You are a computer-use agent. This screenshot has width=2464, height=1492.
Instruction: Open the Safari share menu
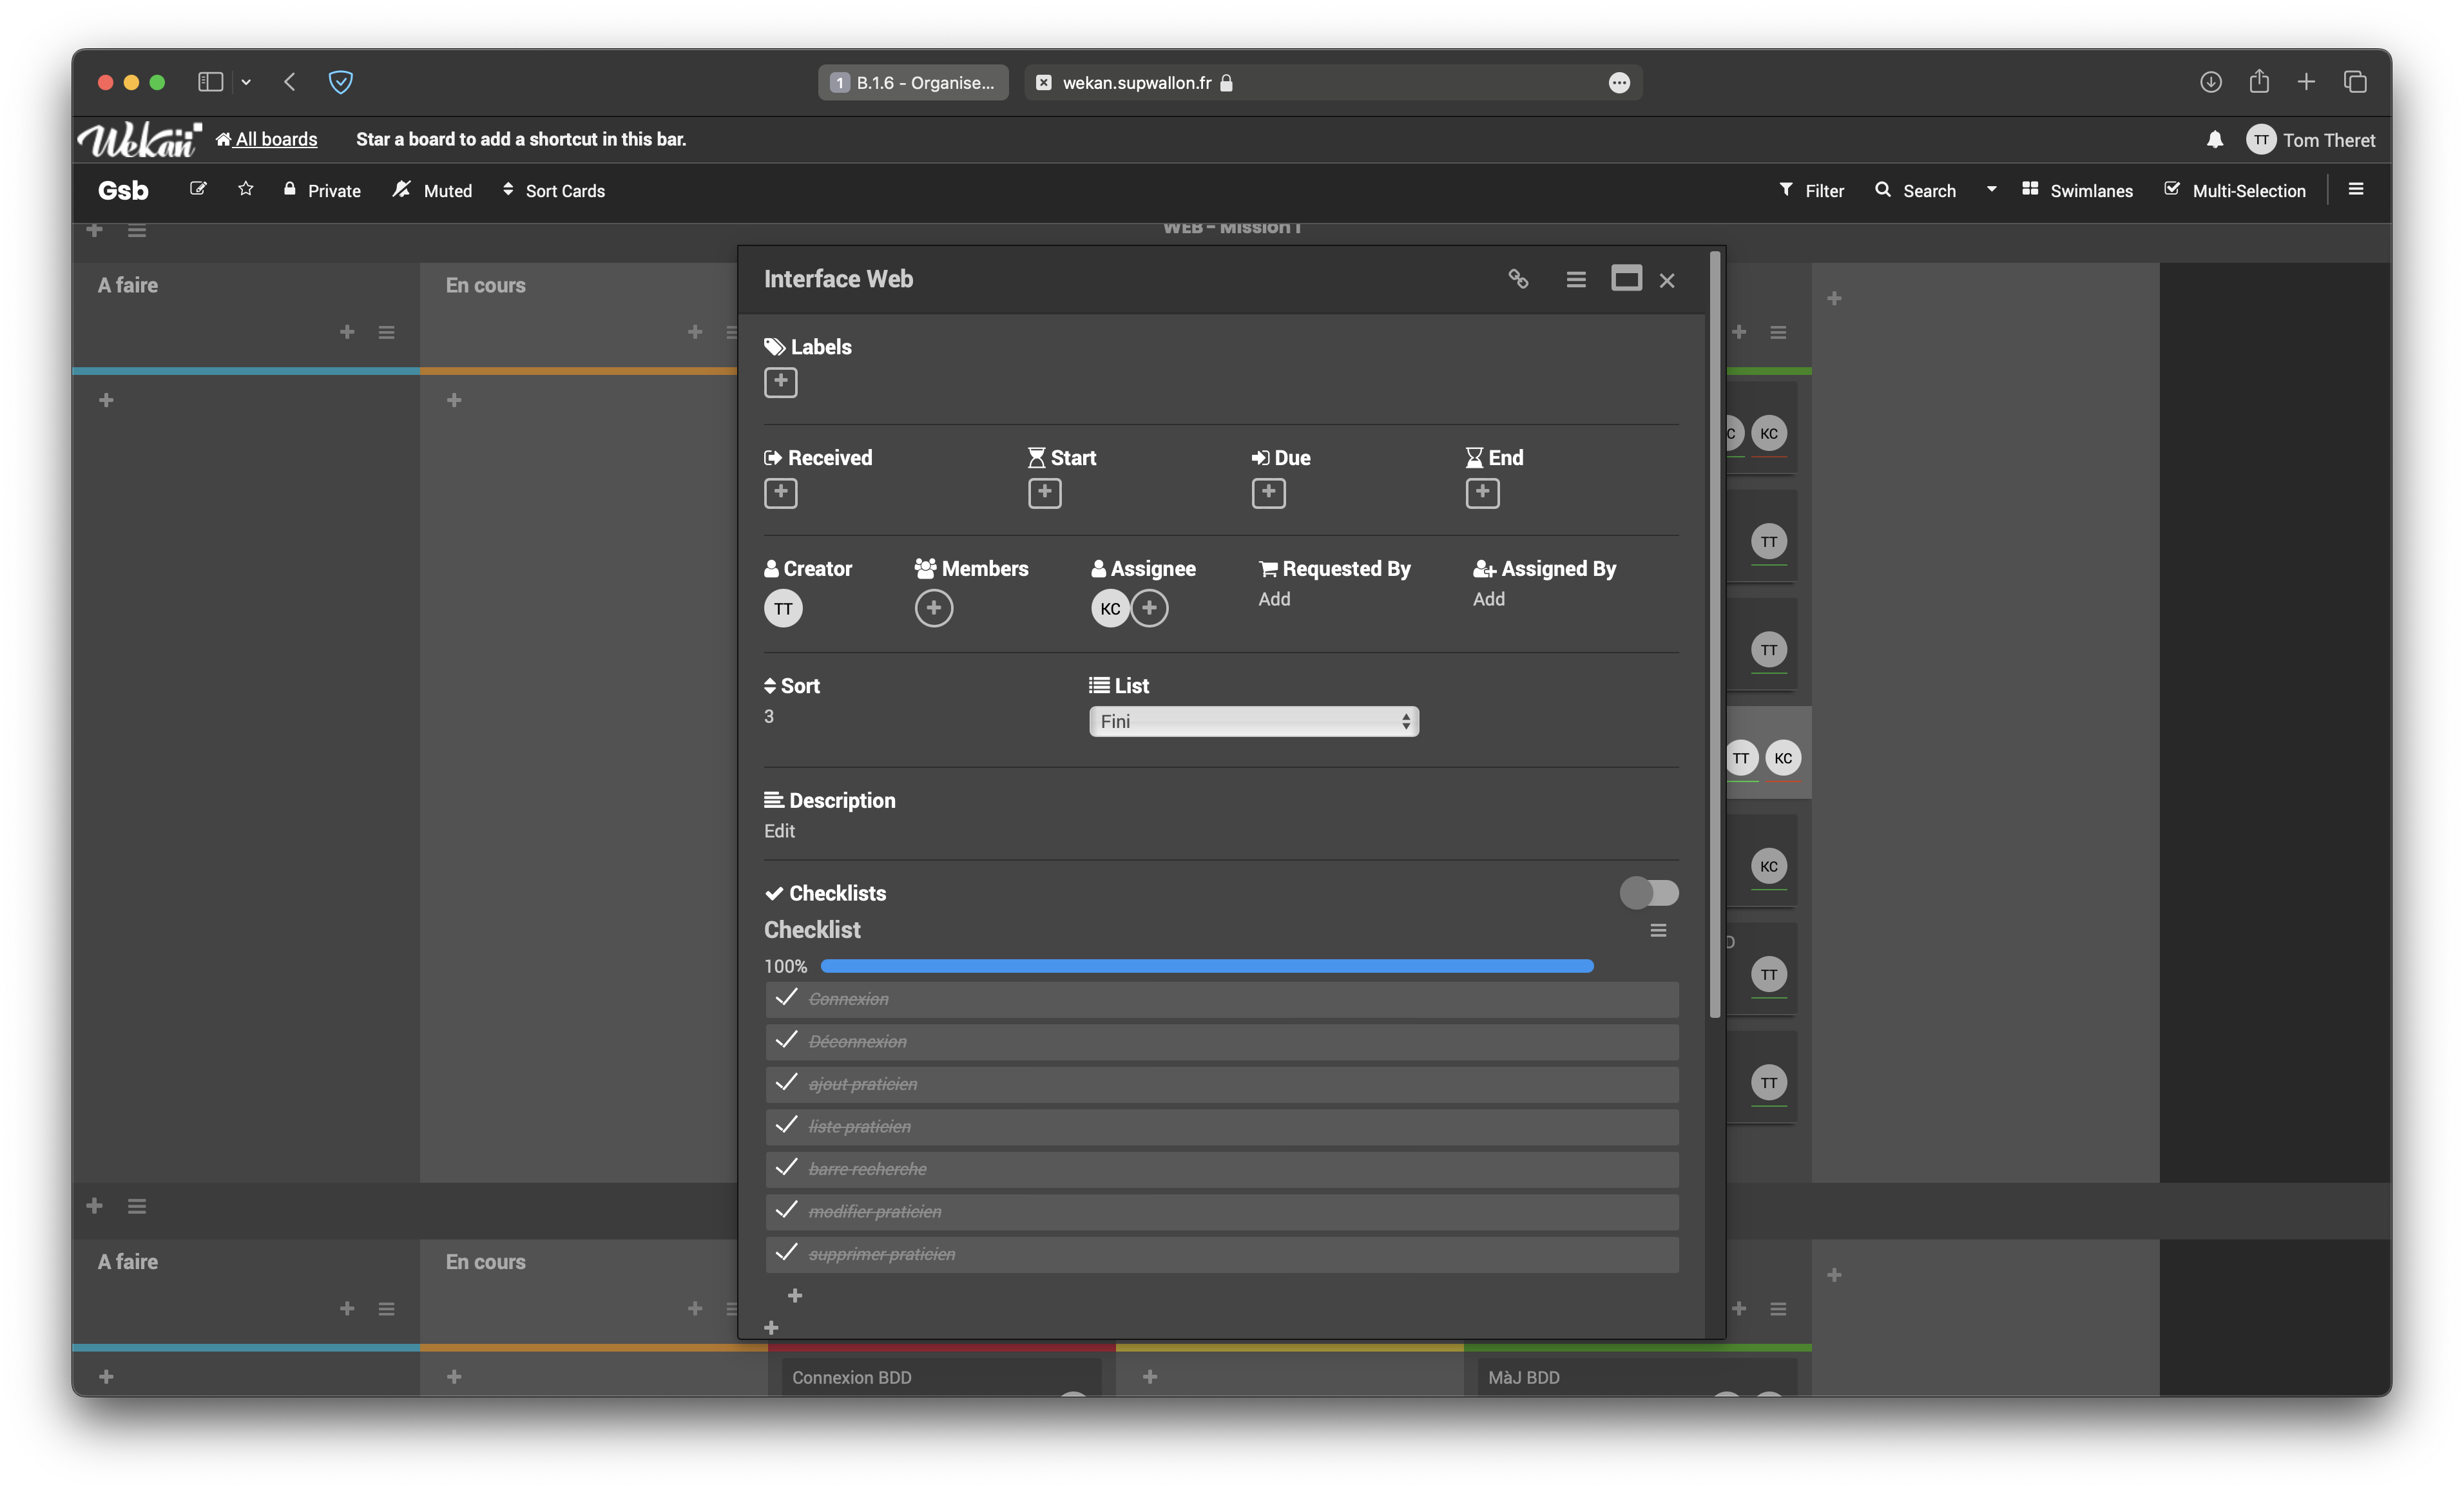click(2259, 81)
